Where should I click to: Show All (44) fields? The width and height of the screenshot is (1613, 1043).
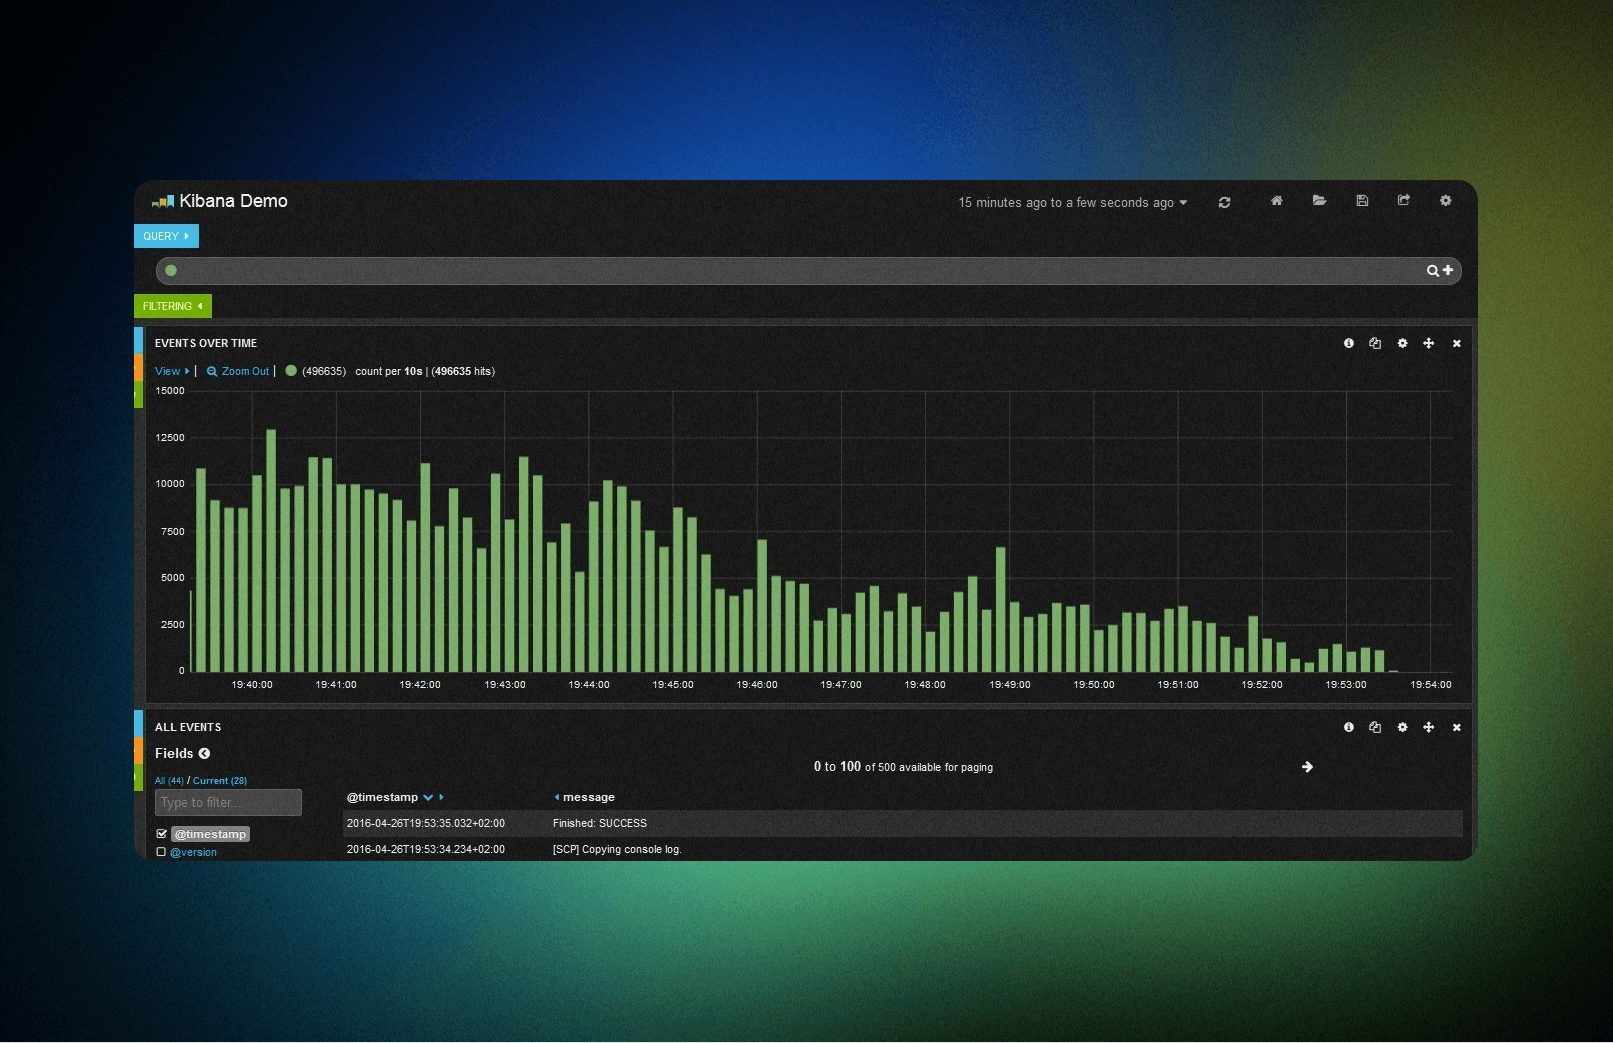click(x=169, y=780)
